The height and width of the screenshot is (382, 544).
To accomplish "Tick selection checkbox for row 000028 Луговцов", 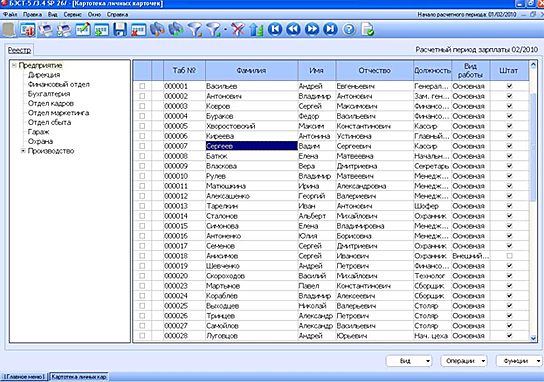I will click(x=142, y=336).
